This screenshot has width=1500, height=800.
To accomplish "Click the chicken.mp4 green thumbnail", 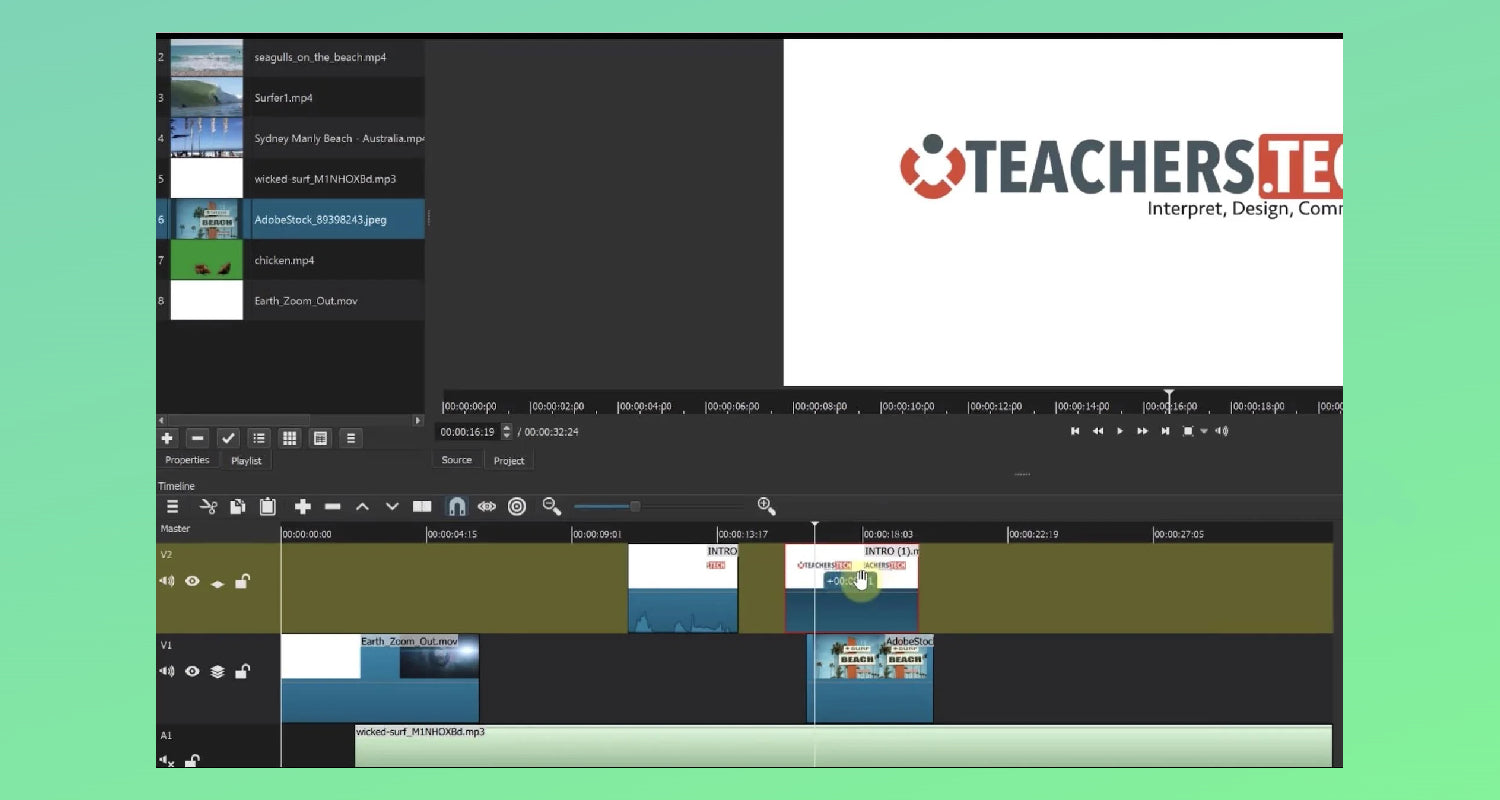I will pos(207,260).
